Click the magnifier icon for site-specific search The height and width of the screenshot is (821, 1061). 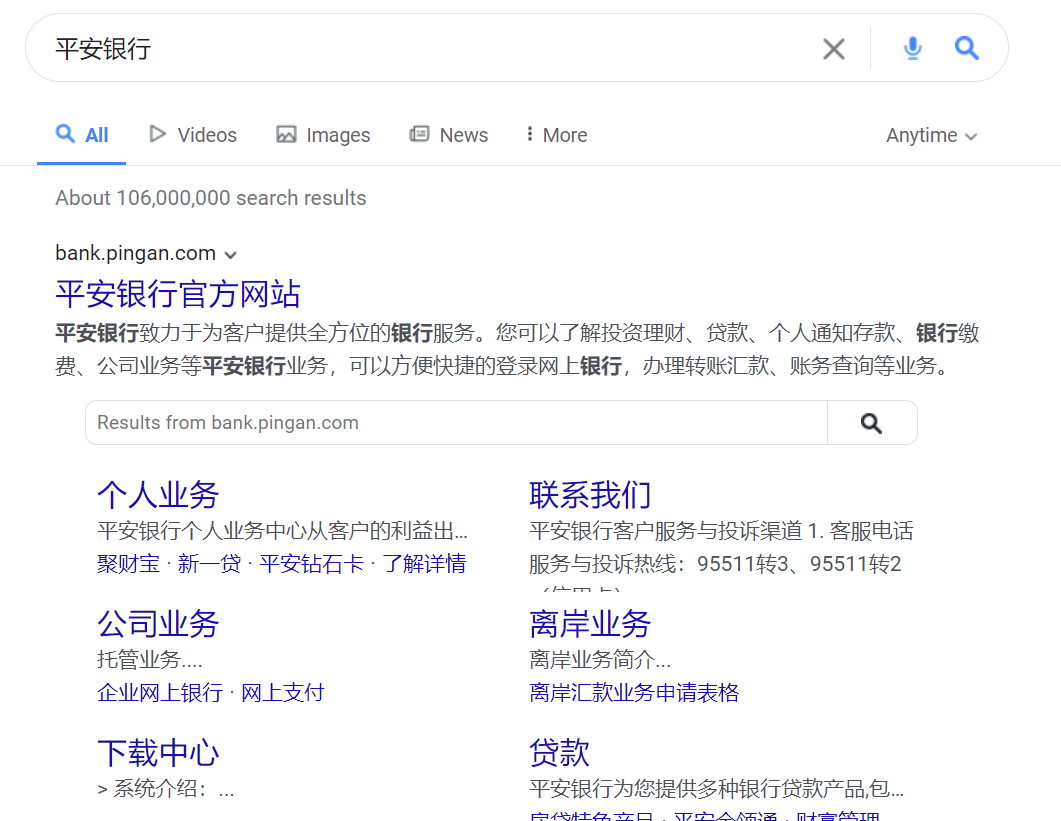[x=871, y=422]
